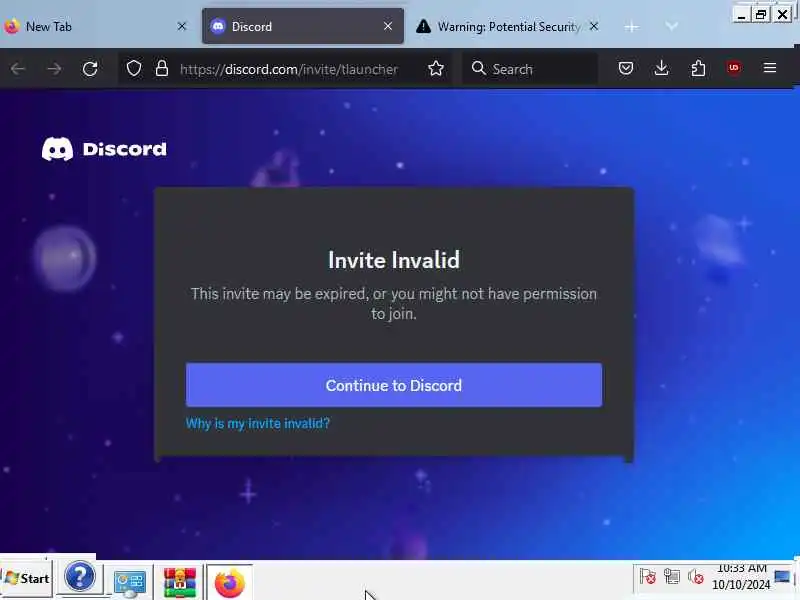Launch WinRAR from the taskbar

click(180, 582)
